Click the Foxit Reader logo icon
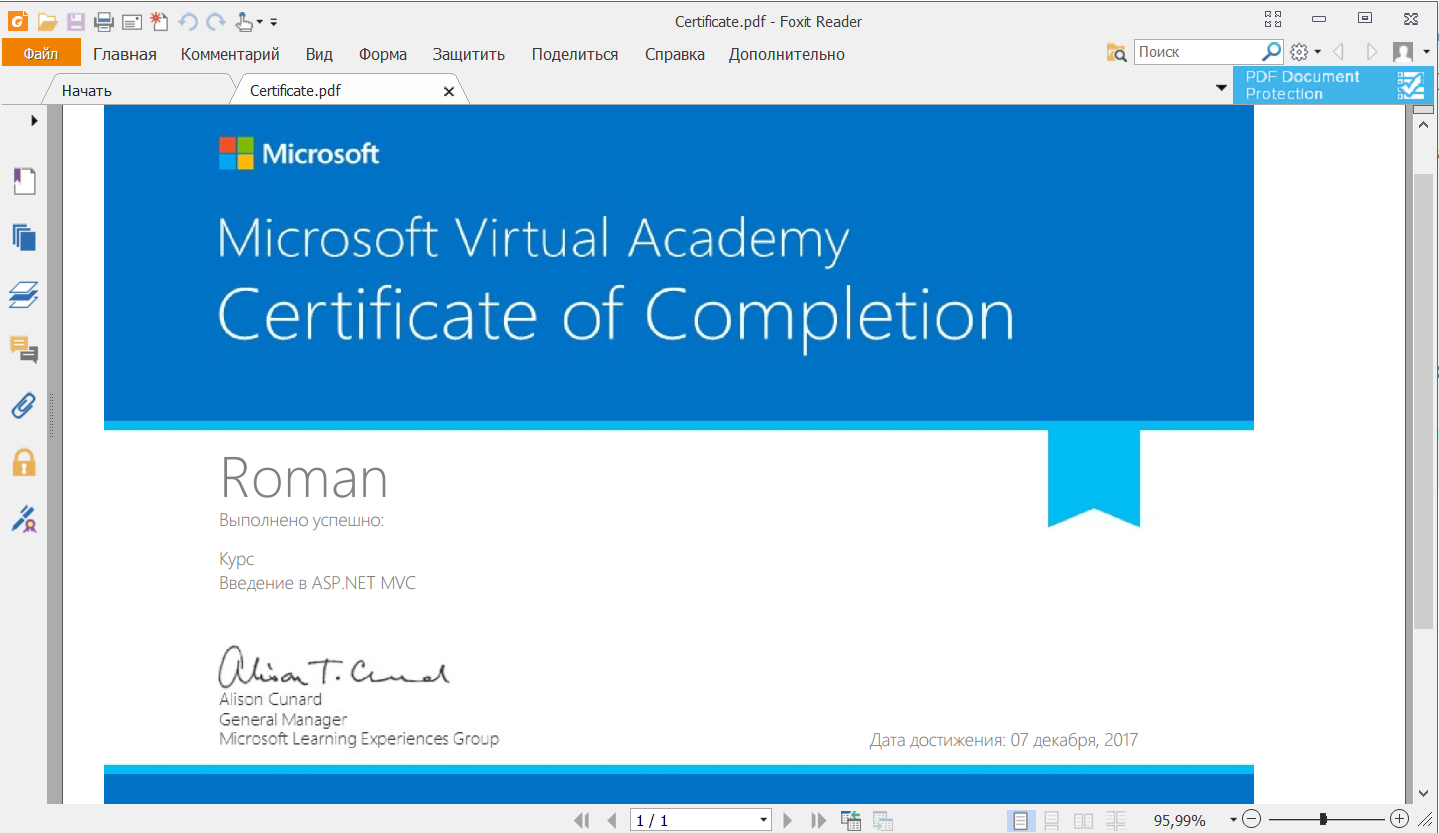 coord(18,21)
